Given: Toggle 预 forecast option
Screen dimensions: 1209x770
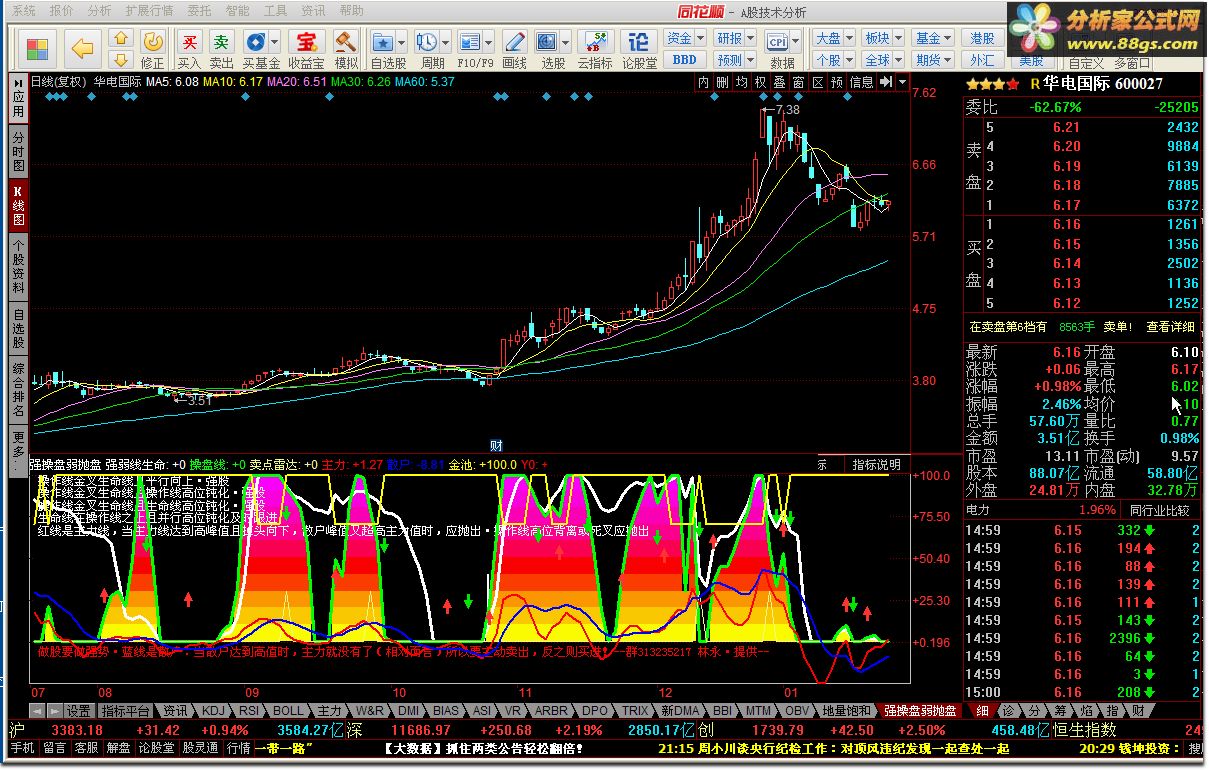Looking at the screenshot, I should 836,83.
